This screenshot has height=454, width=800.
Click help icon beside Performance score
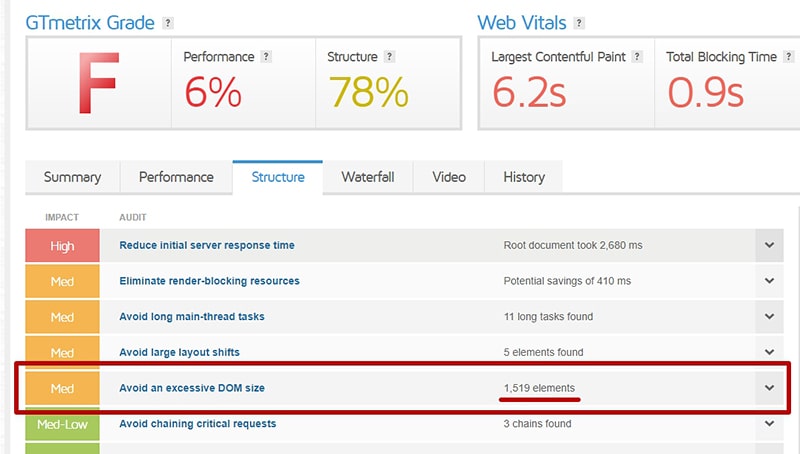(266, 57)
